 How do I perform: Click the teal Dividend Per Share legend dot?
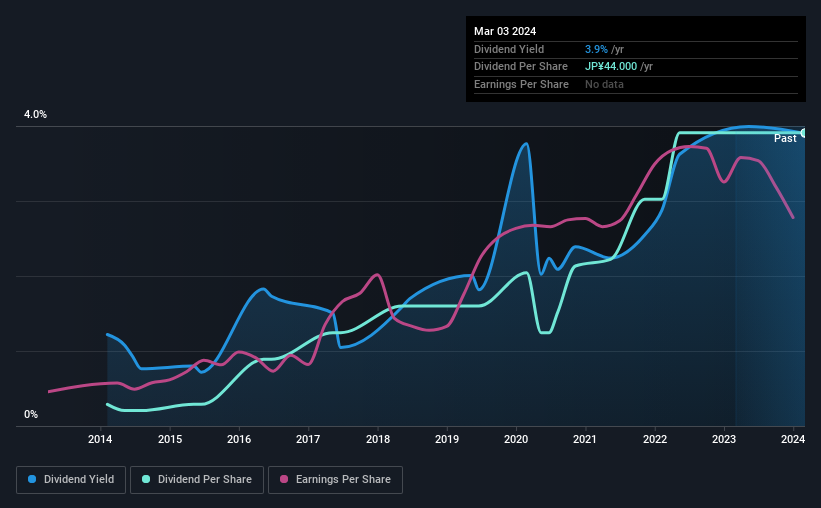[146, 479]
